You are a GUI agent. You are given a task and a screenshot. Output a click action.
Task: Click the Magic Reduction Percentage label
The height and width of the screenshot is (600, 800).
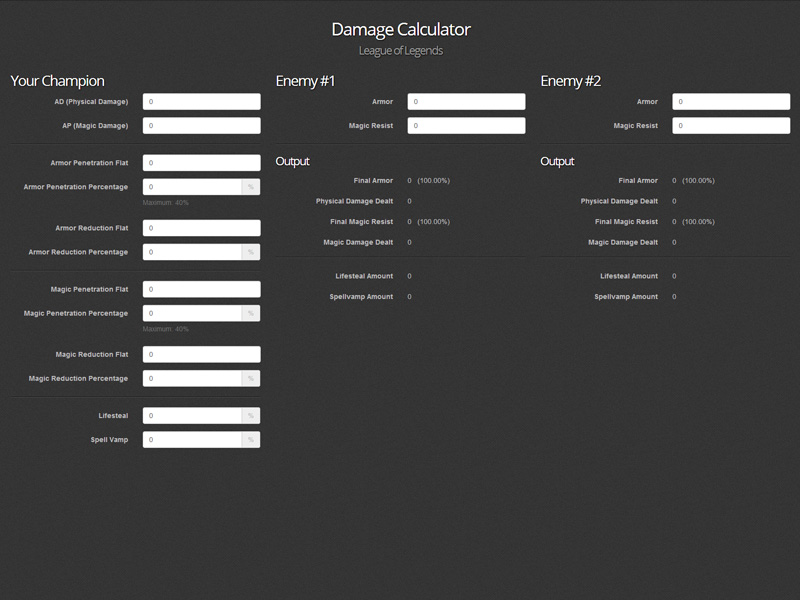click(x=78, y=379)
